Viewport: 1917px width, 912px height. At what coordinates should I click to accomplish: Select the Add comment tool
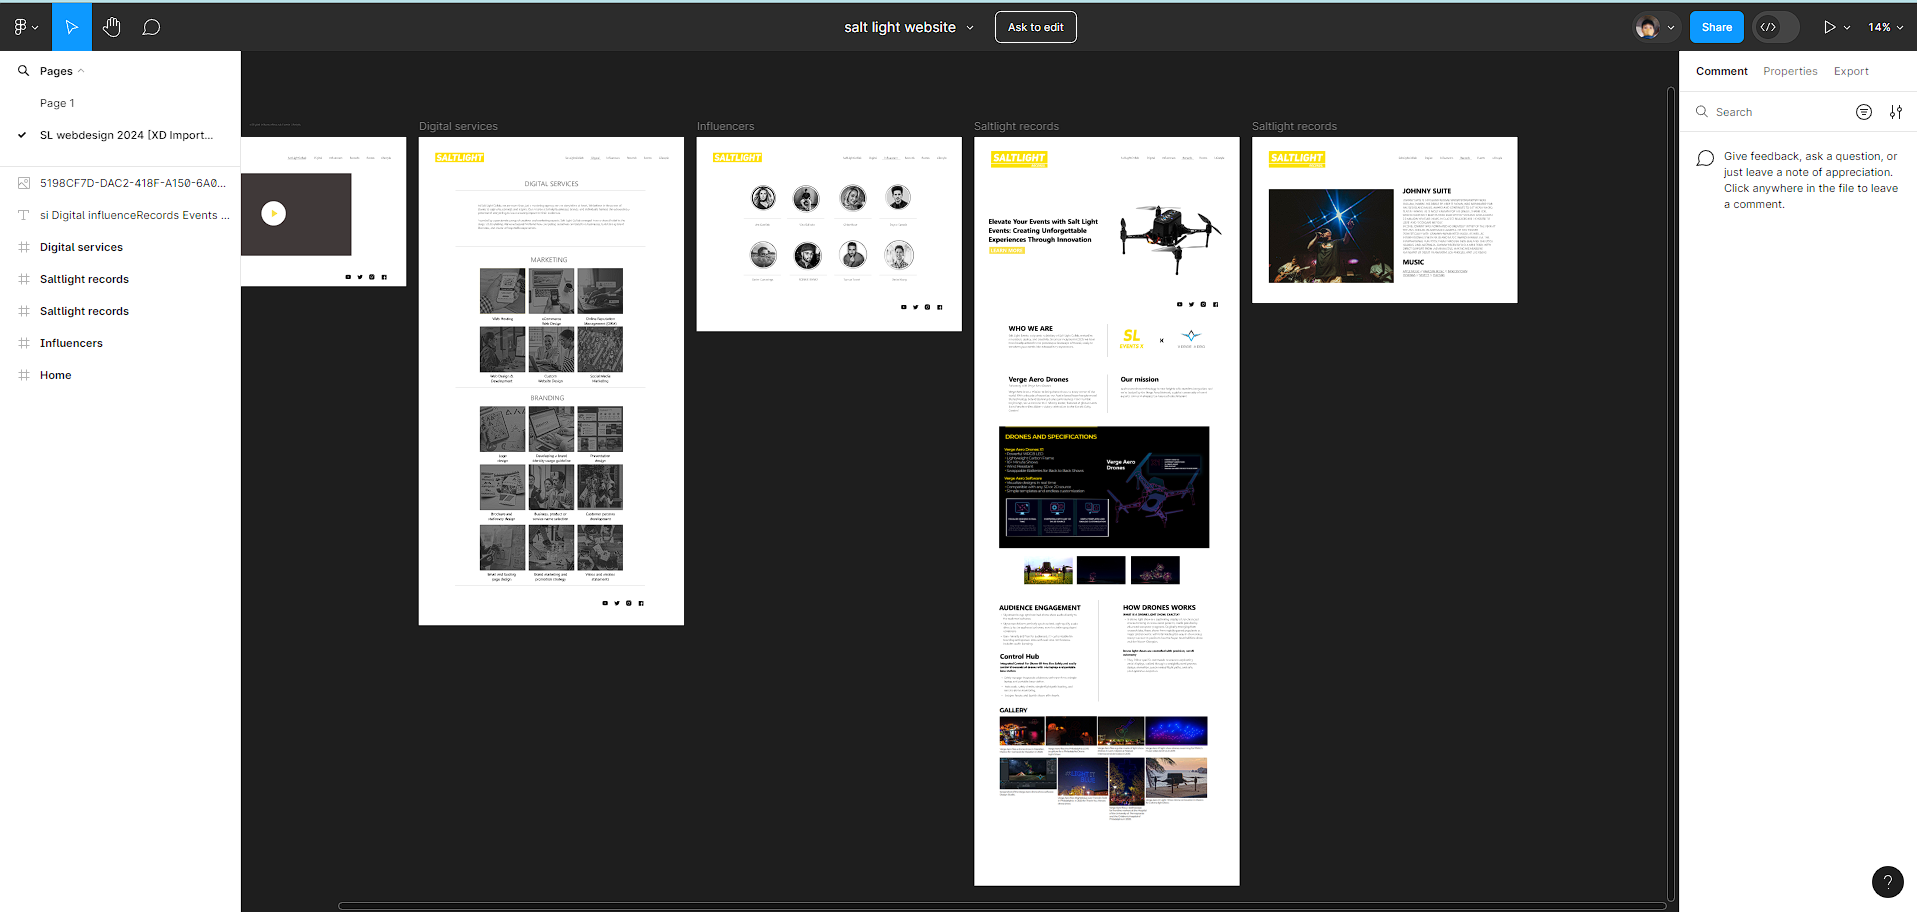coord(151,27)
